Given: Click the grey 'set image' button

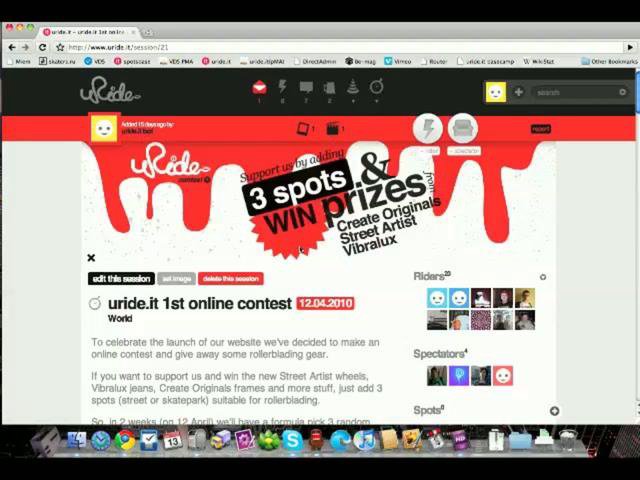Looking at the screenshot, I should tap(177, 279).
